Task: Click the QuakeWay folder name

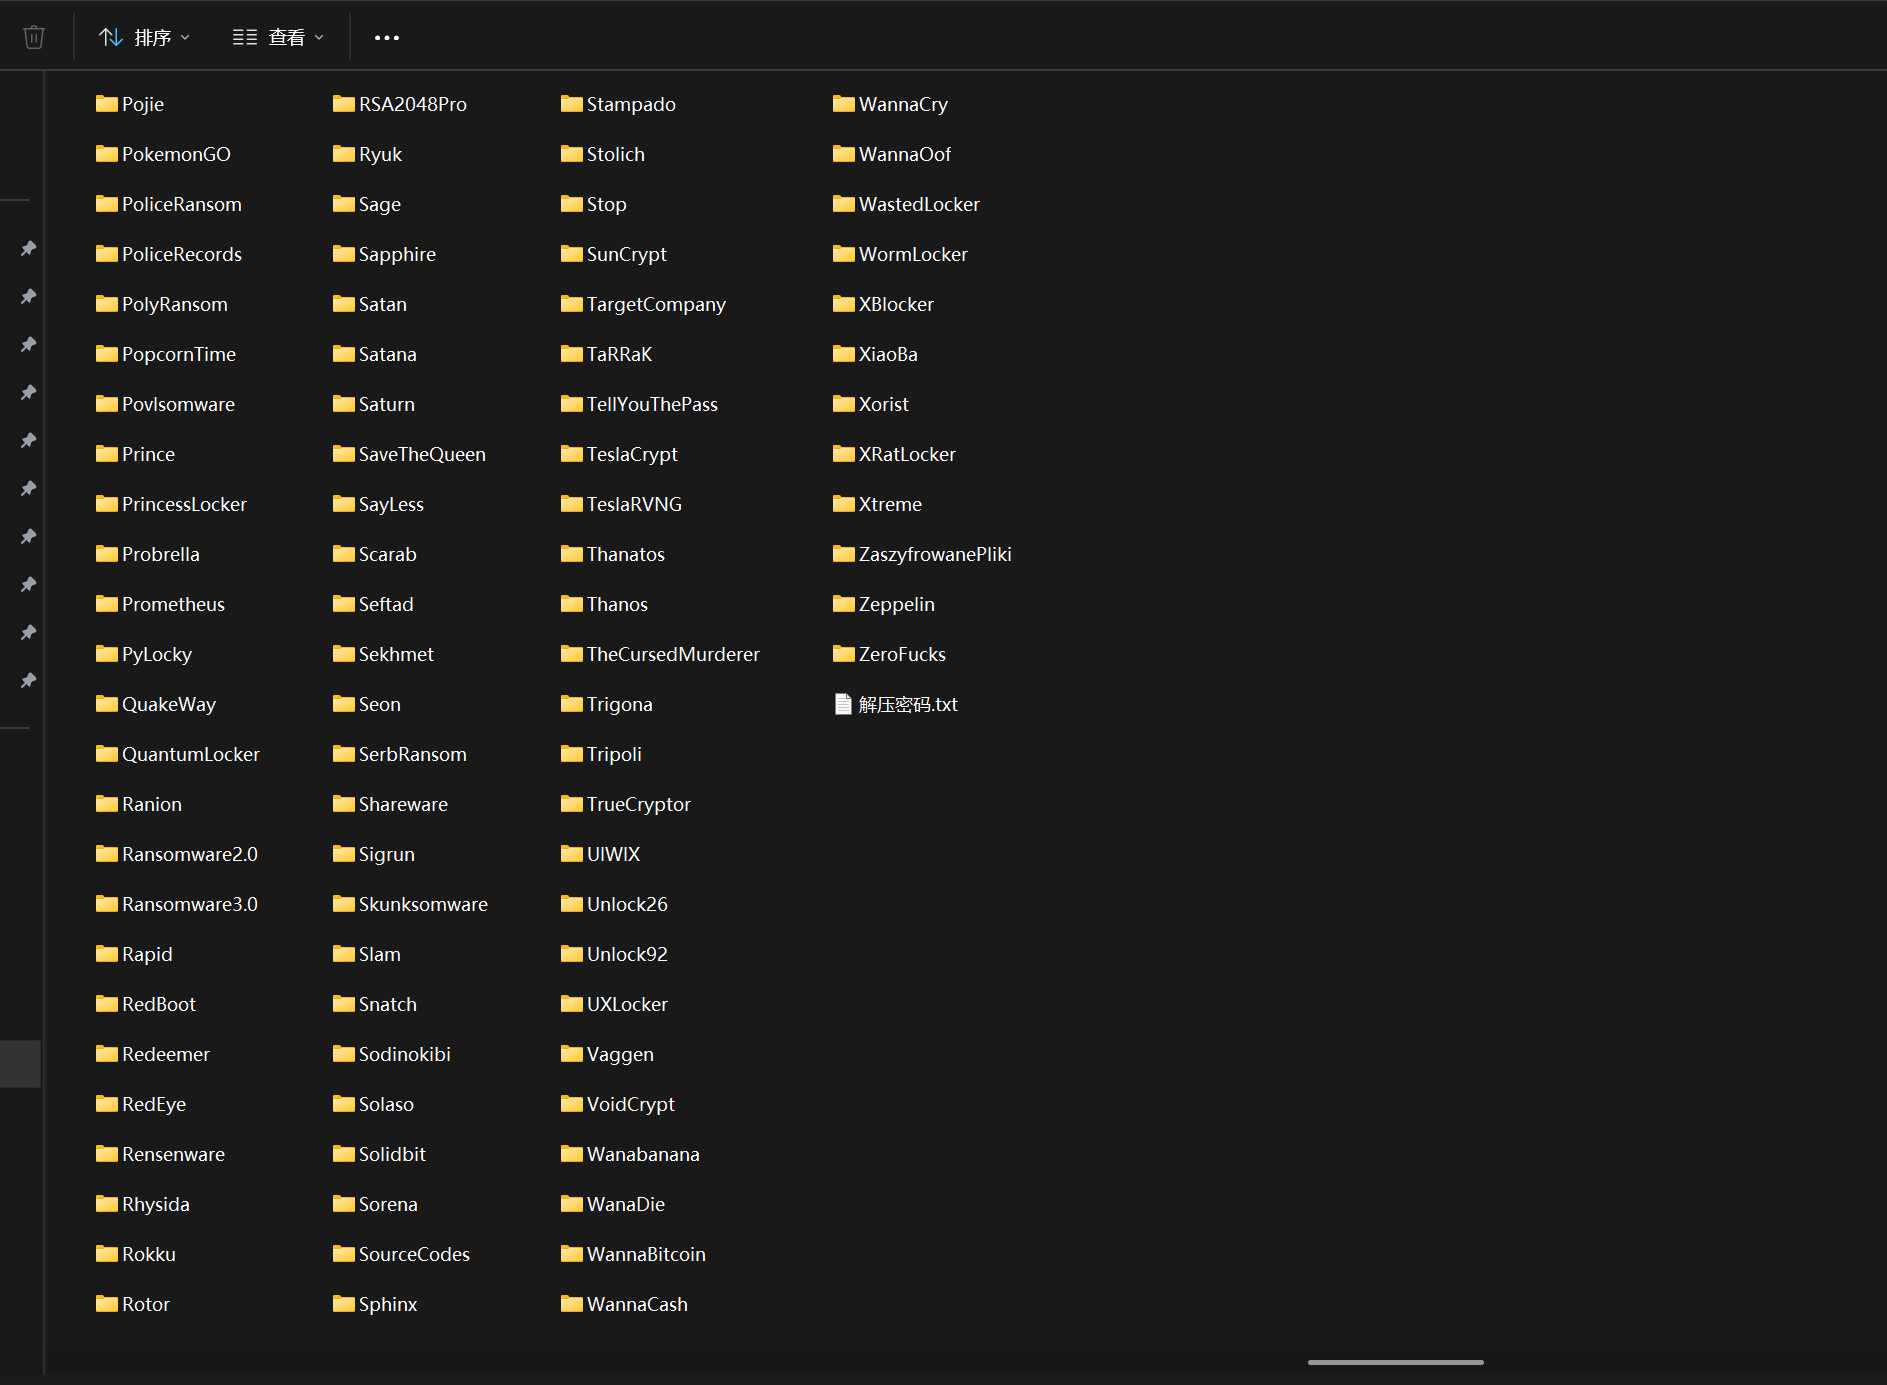Action: click(169, 704)
